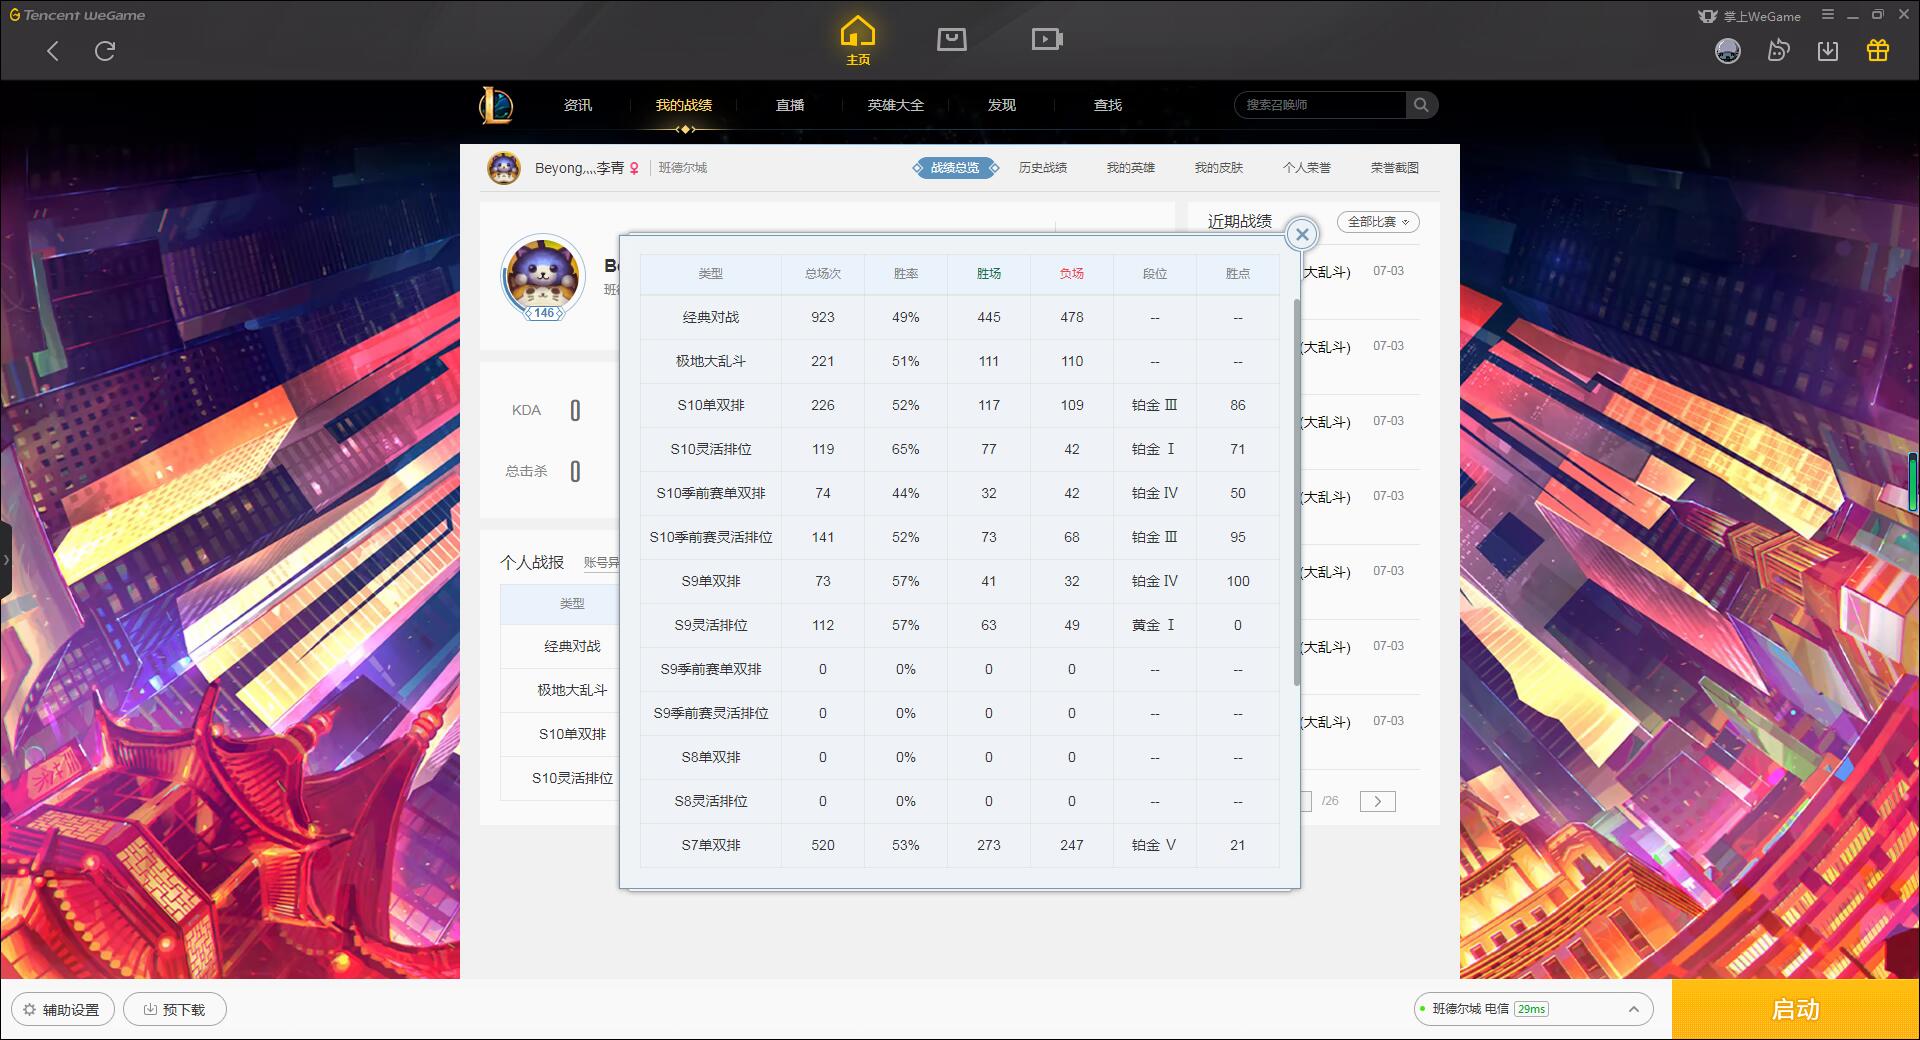Click the 段位 column header

pyautogui.click(x=1155, y=273)
